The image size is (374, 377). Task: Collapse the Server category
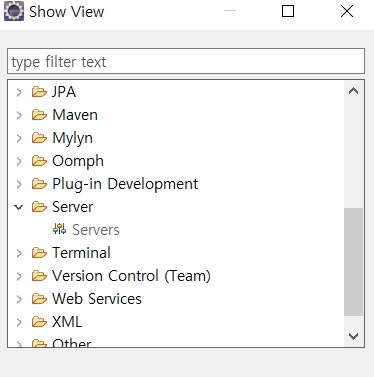tap(19, 207)
